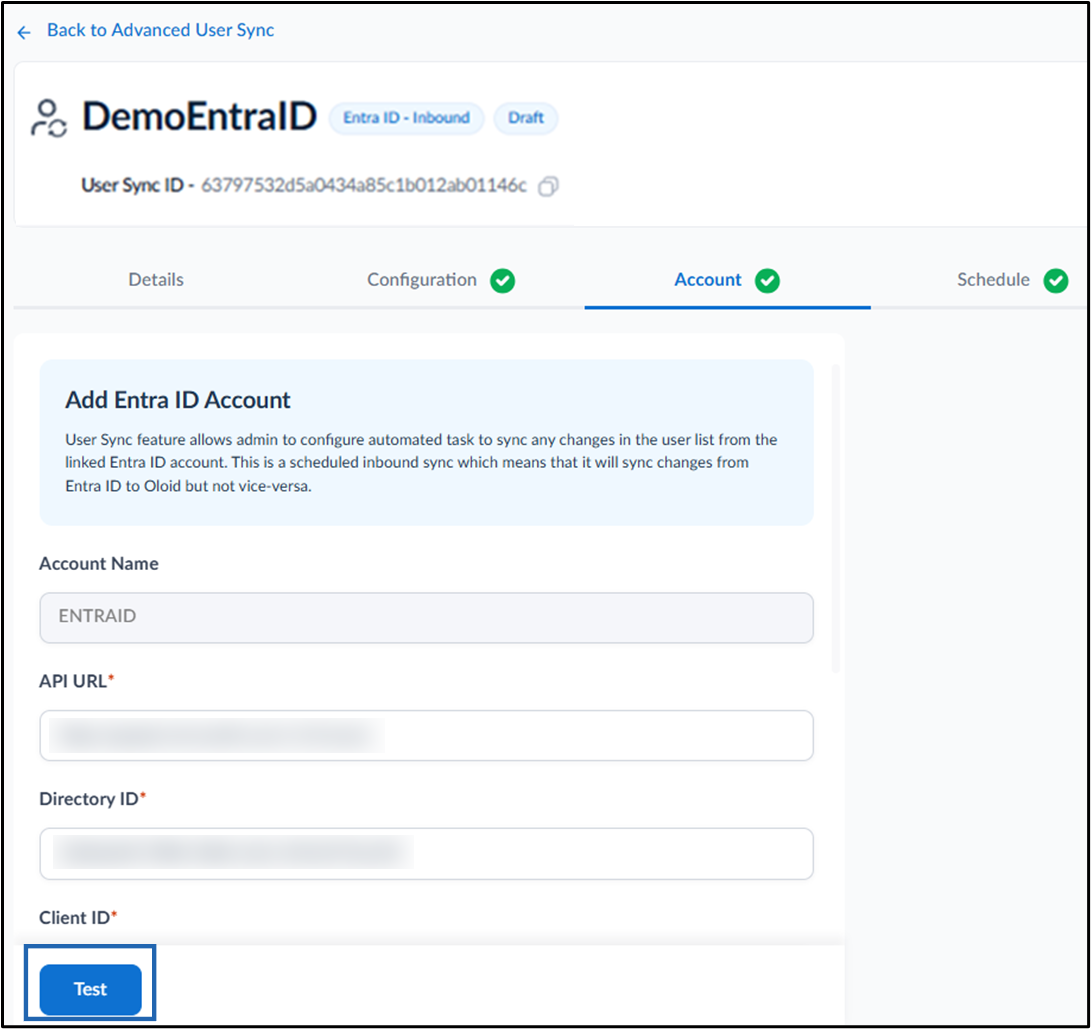Image resolution: width=1091 pixels, height=1029 pixels.
Task: Click the Directory ID label
Action: pyautogui.click(x=93, y=799)
